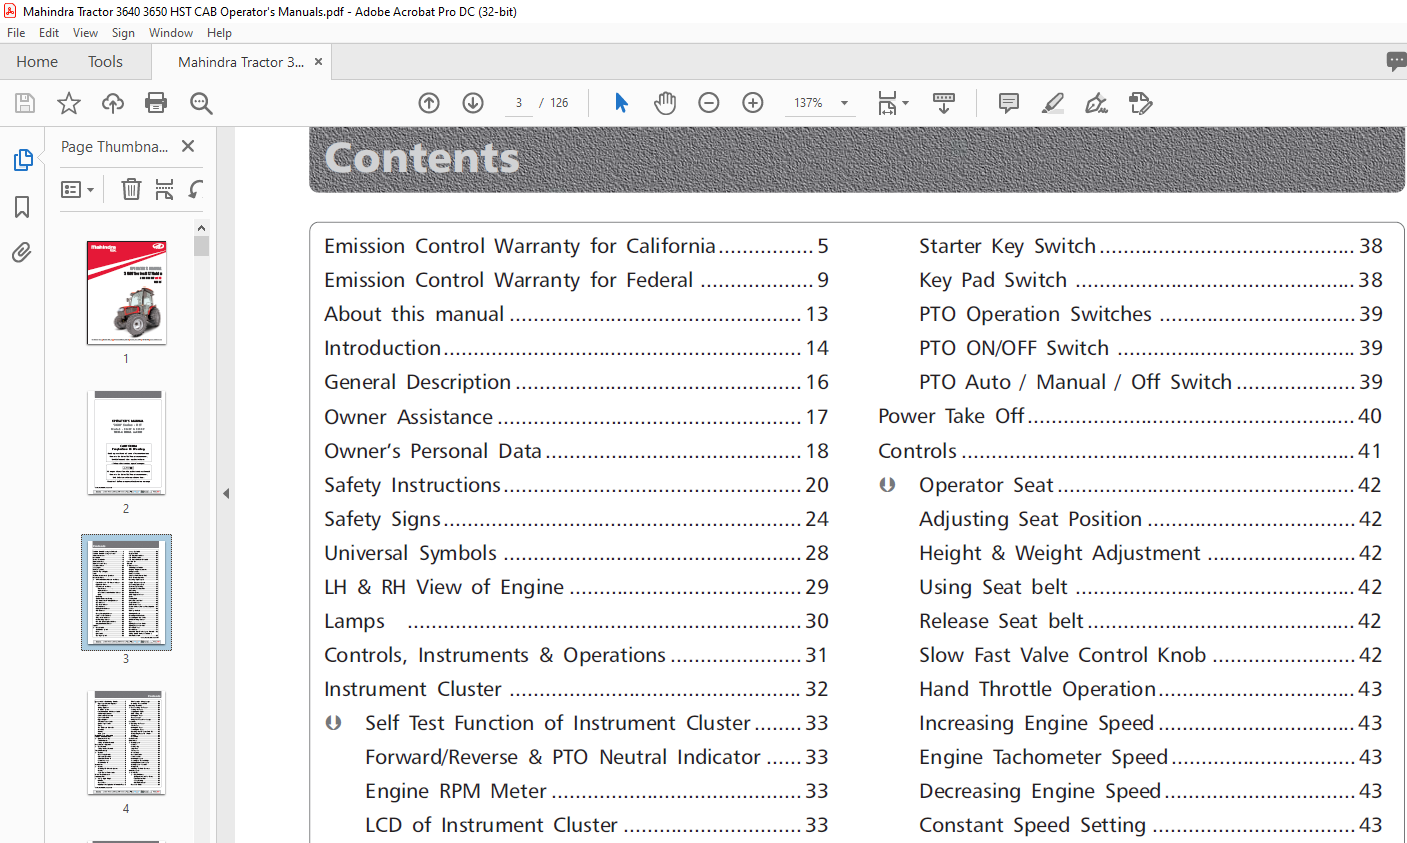1407x843 pixels.
Task: Collapse the navigation pane arrow
Action: [226, 493]
